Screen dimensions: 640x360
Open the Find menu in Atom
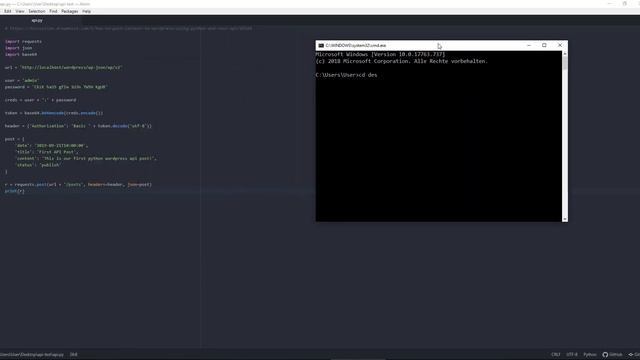(53, 11)
